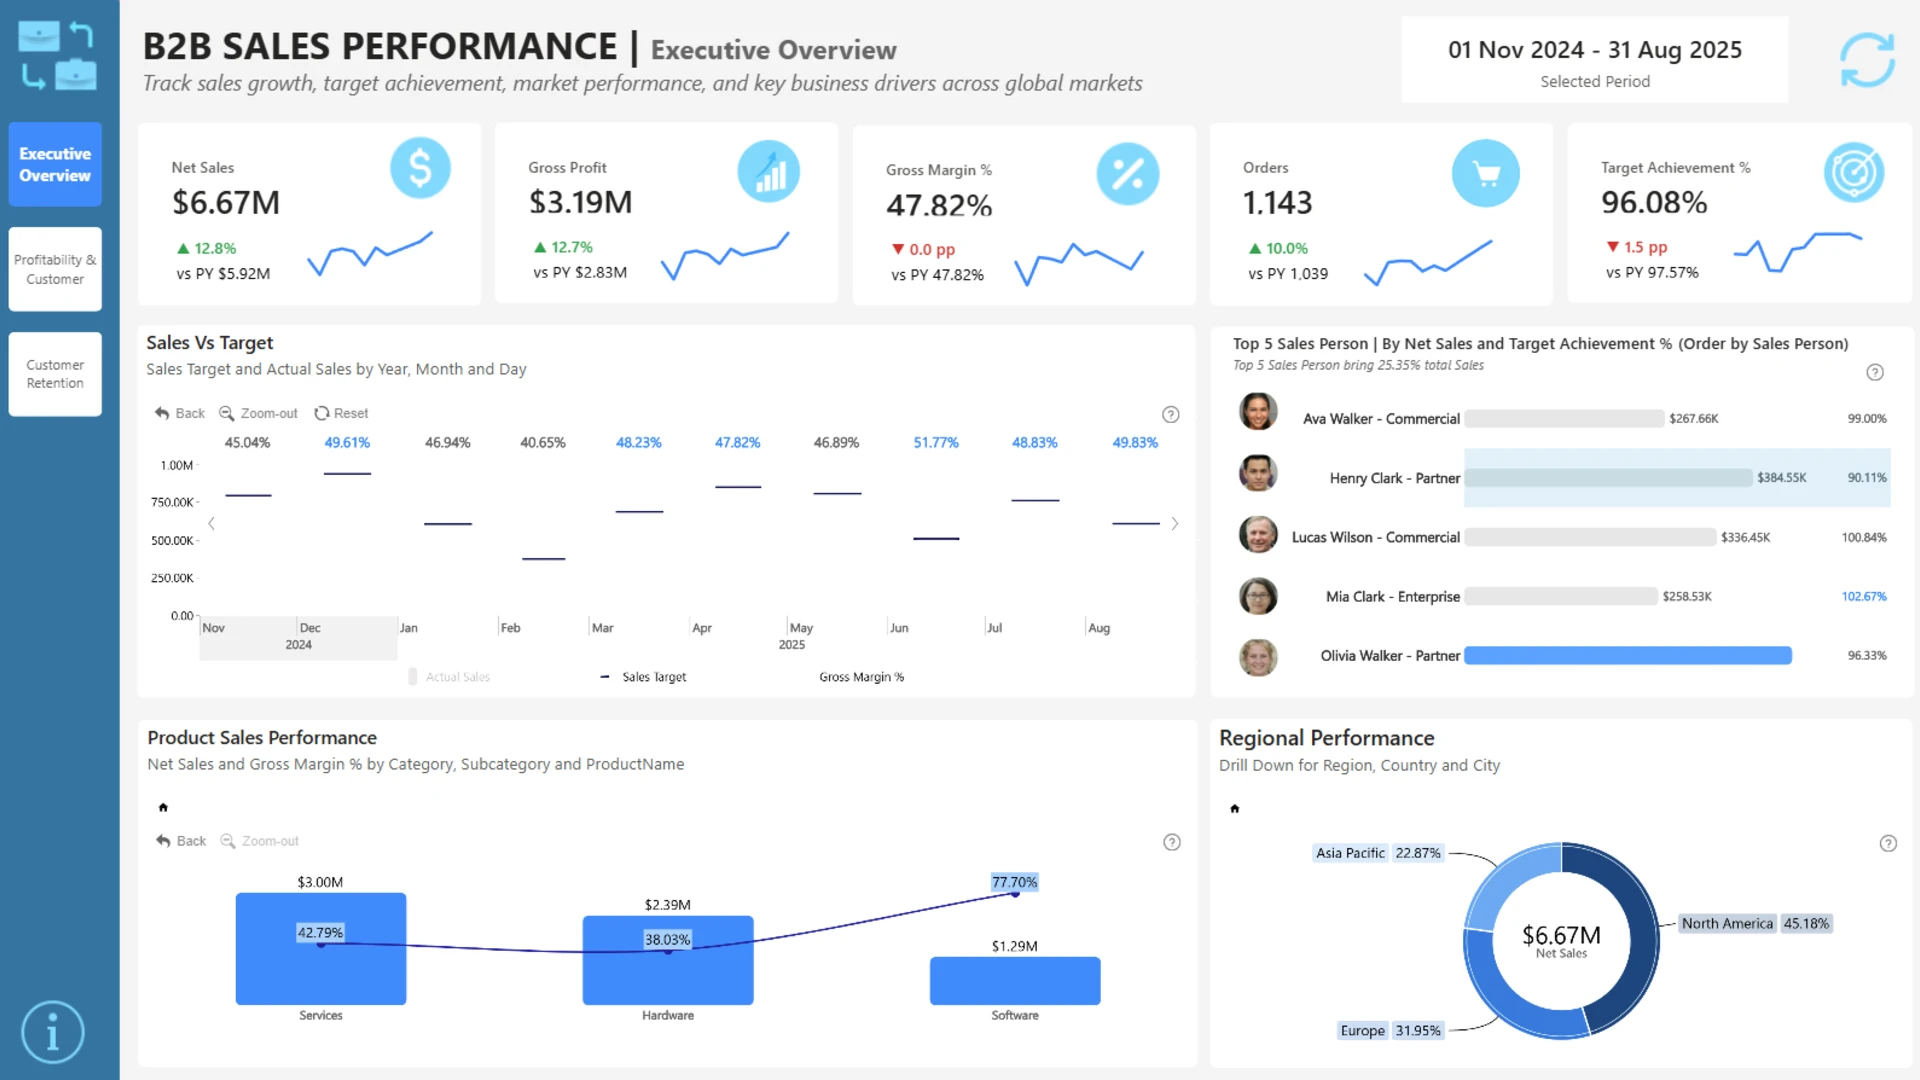This screenshot has height=1080, width=1920.
Task: Click Zoom-out in Sales Vs Target chart
Action: (x=259, y=413)
